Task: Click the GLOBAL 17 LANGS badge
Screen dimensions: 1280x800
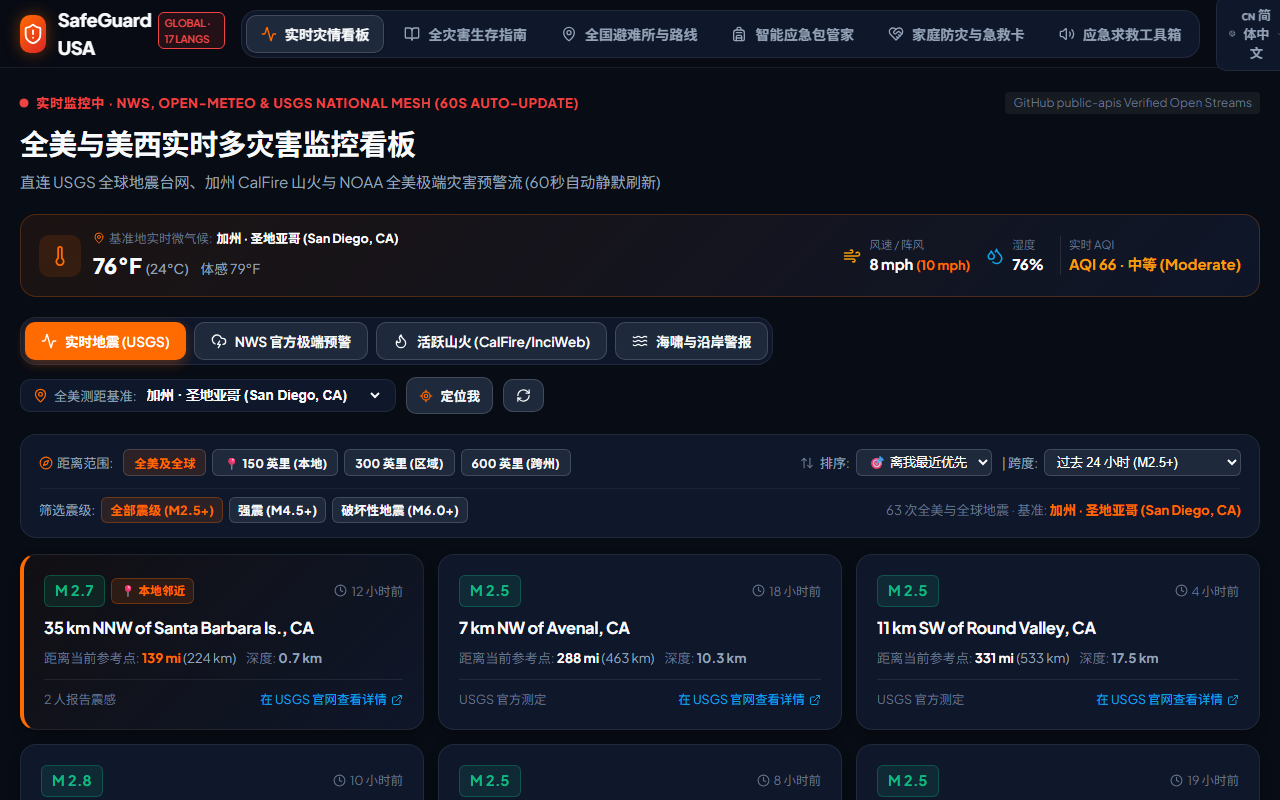Action: coord(191,30)
